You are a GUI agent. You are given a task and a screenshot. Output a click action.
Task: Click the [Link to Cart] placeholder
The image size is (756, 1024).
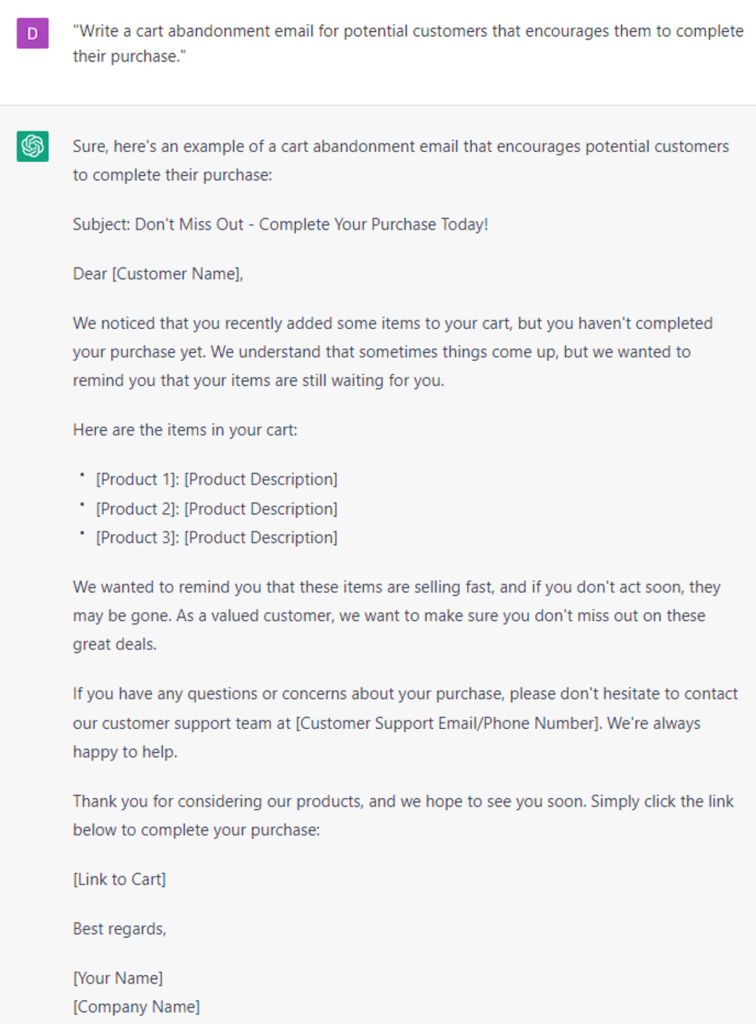pyautogui.click(x=119, y=879)
